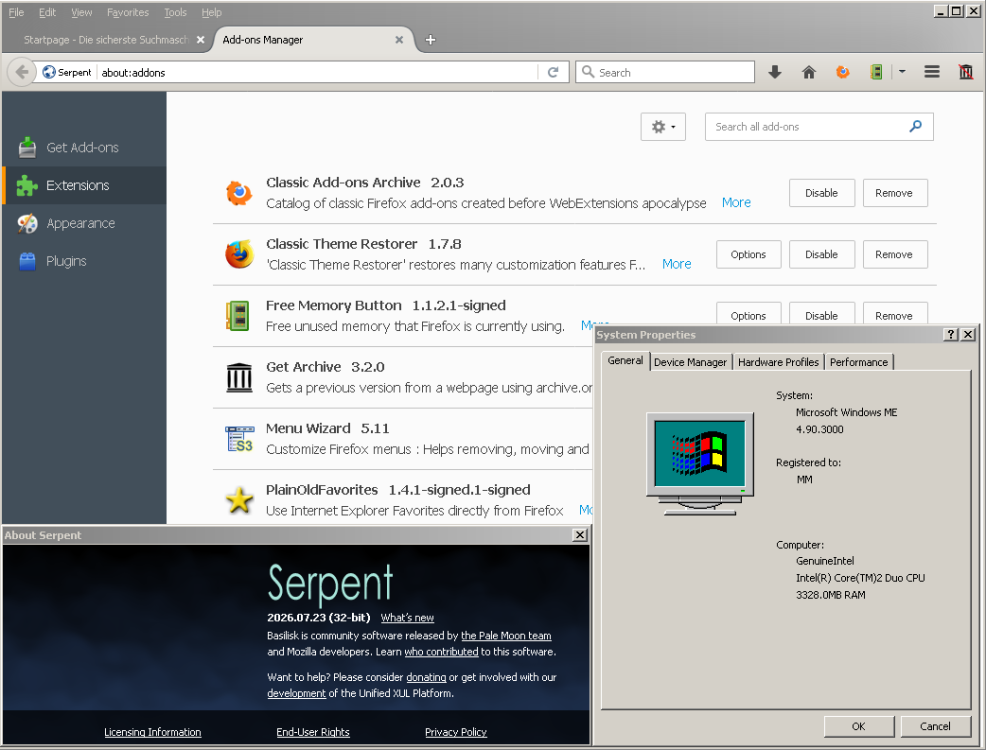Open the Edit menu
Screen dimensions: 986x750
(x=47, y=12)
